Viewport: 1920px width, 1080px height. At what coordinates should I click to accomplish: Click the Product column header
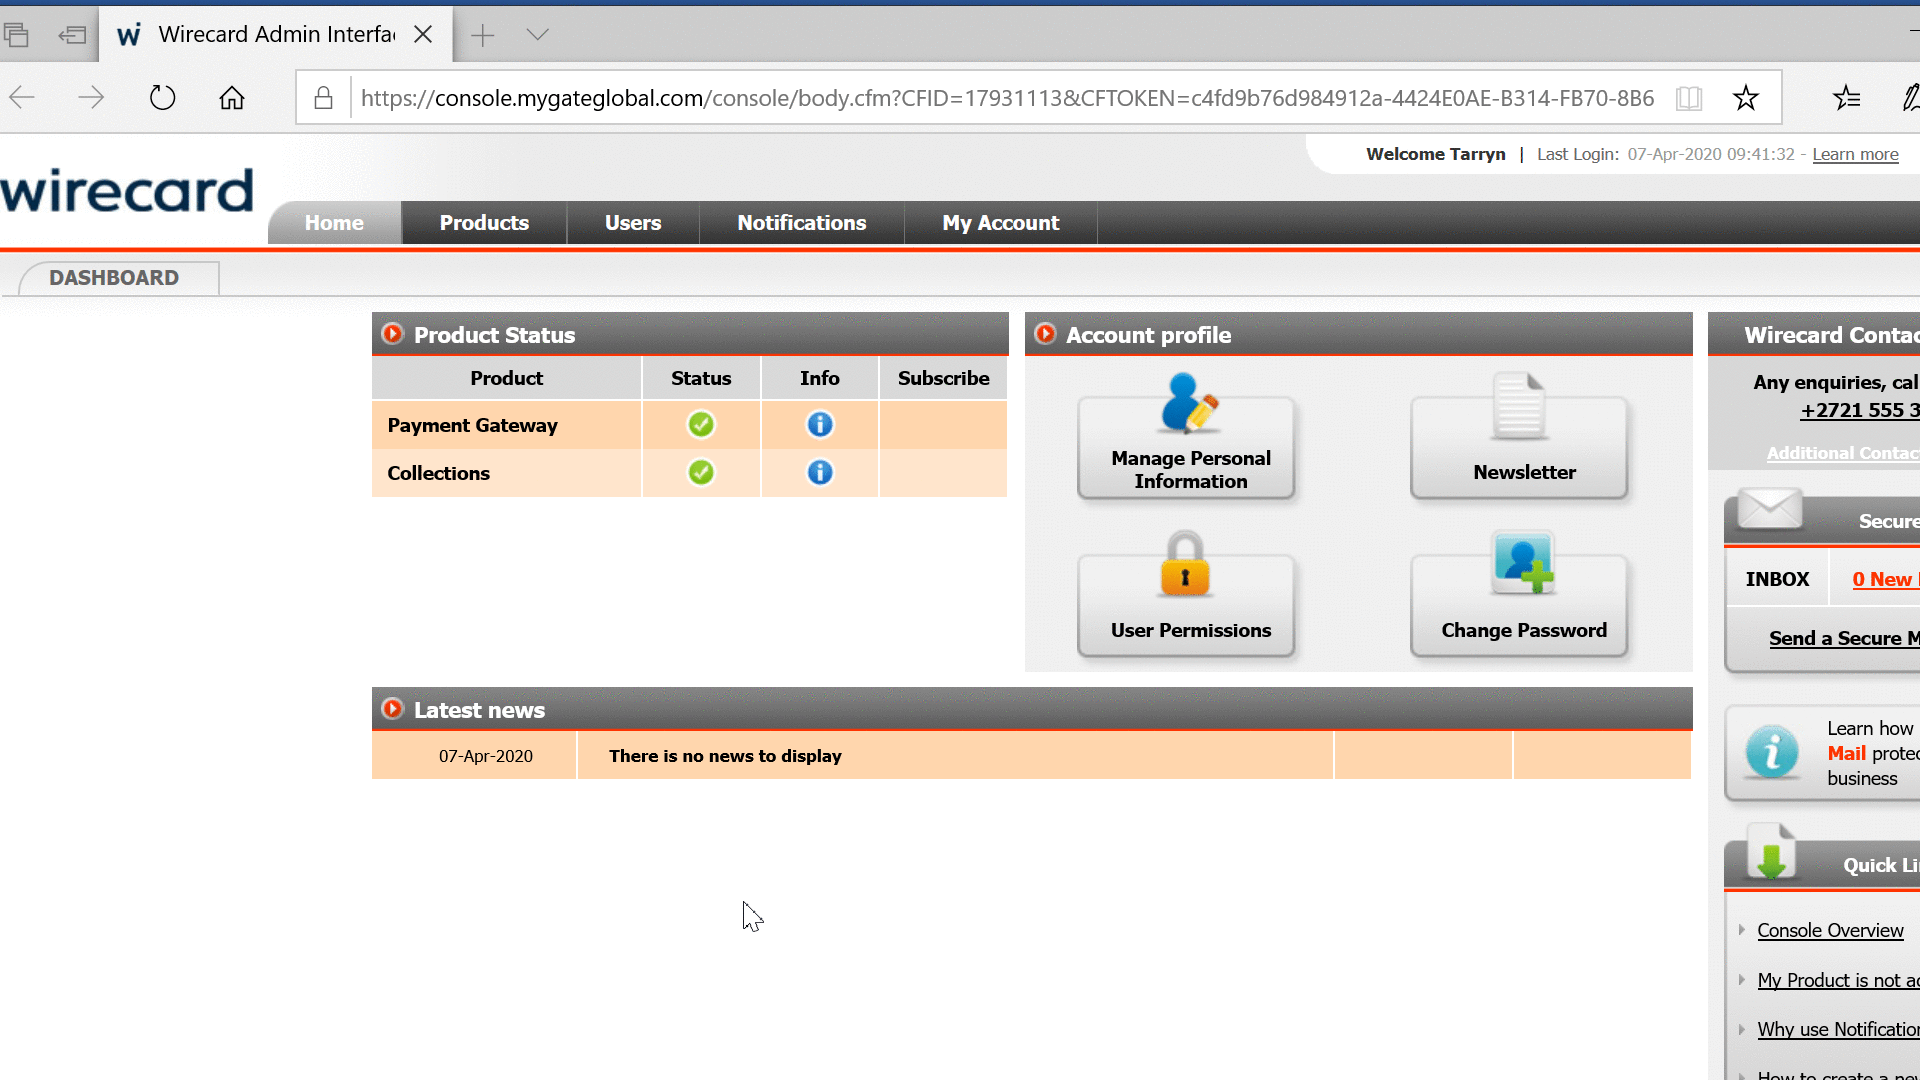507,378
